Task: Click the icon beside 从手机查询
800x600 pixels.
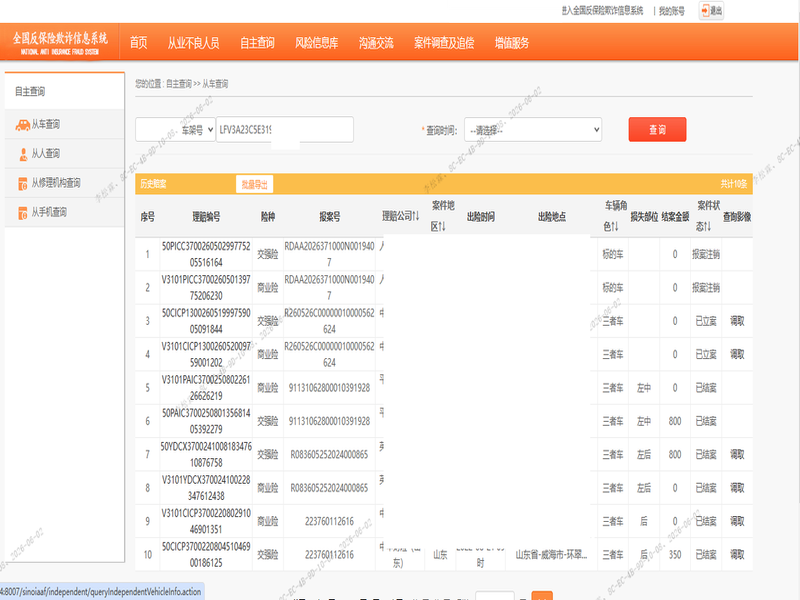Action: coord(22,213)
